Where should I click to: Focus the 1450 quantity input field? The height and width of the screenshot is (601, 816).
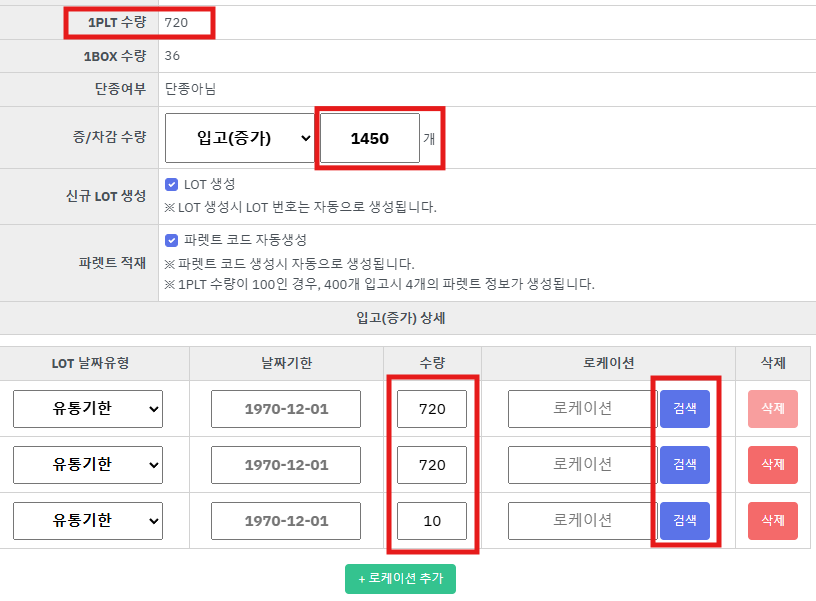[370, 138]
